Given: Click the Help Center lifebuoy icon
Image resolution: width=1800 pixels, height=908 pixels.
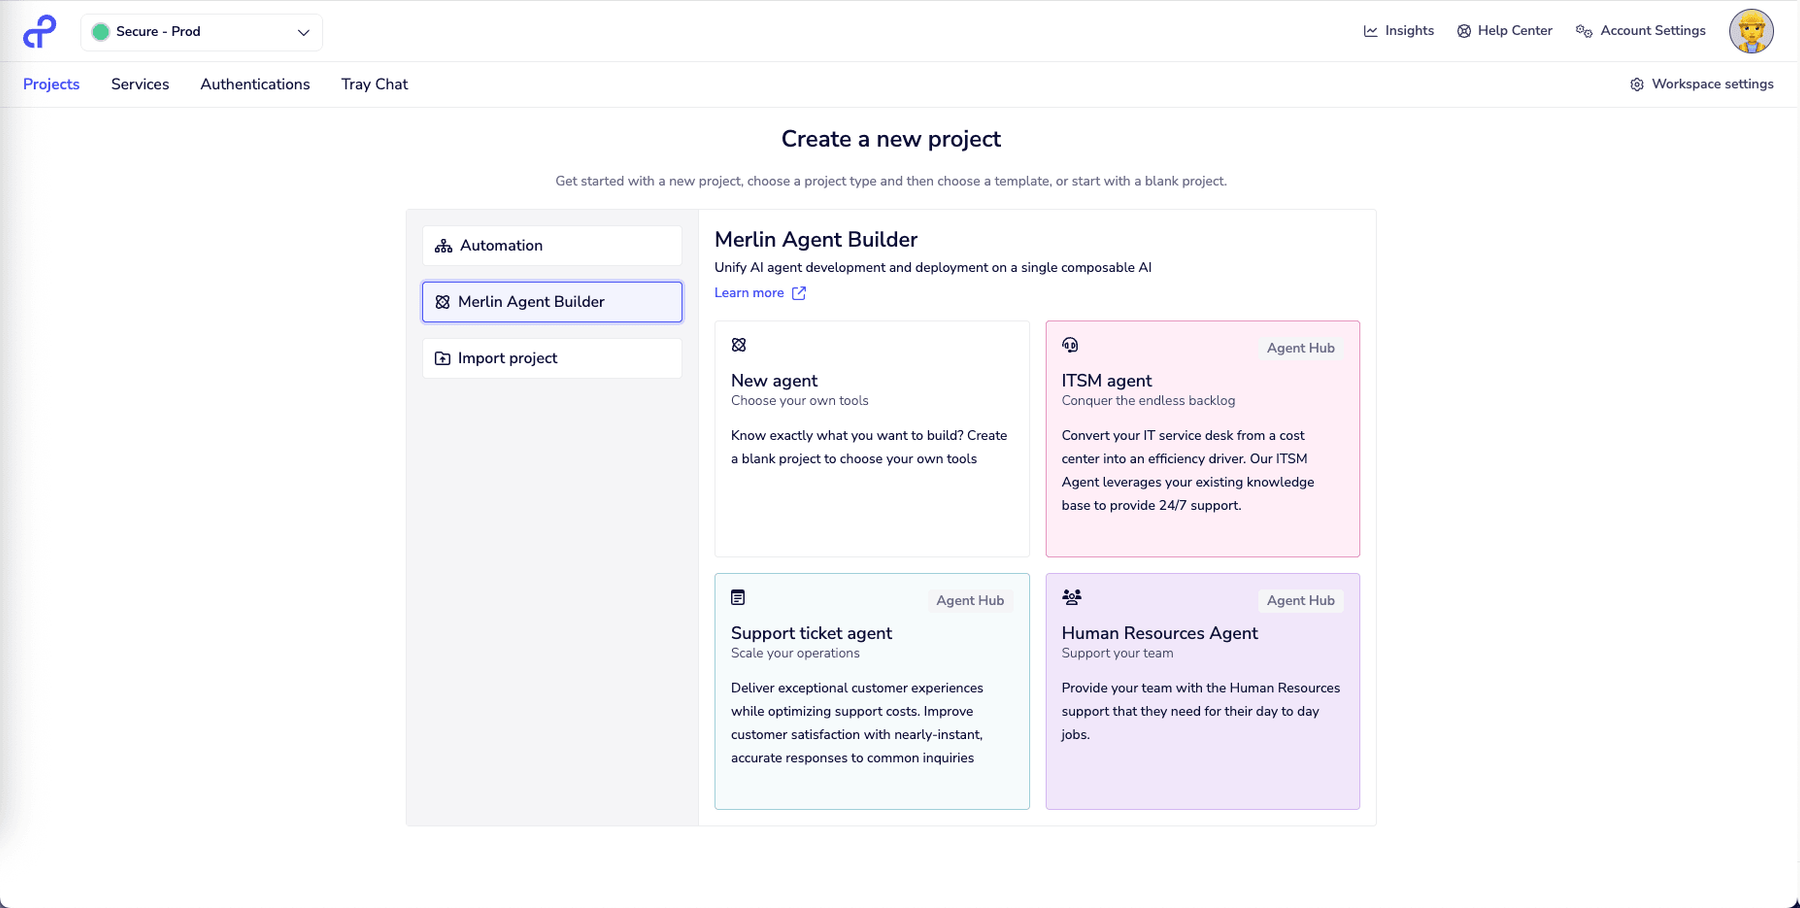Looking at the screenshot, I should pos(1464,31).
